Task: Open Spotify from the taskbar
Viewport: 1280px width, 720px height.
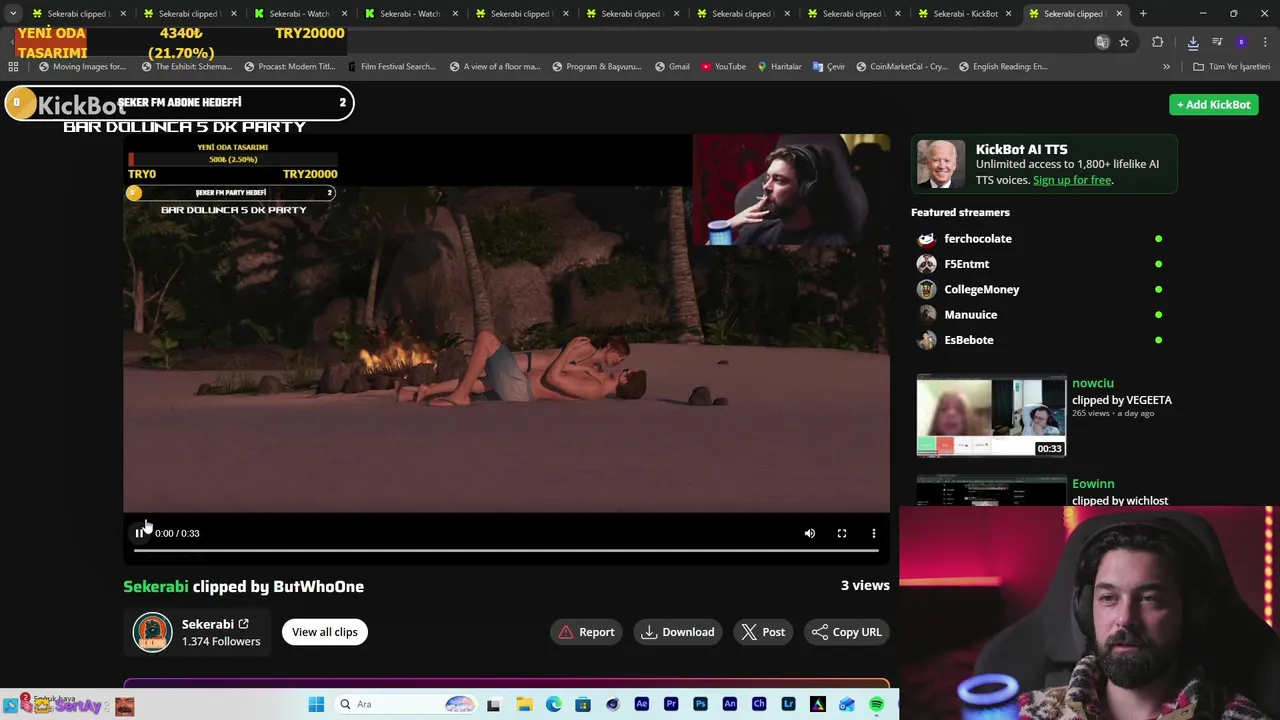Action: pos(876,705)
